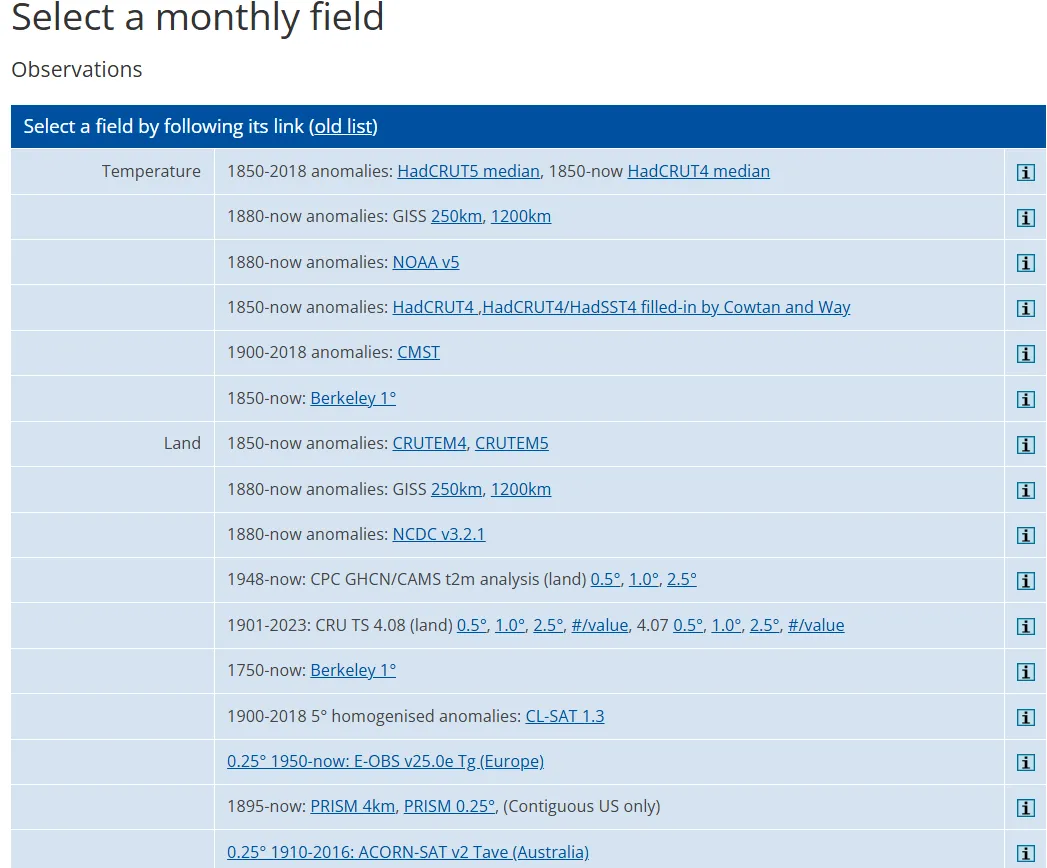Open info icon for Land GISS row
1047x868 pixels.
click(x=1026, y=490)
